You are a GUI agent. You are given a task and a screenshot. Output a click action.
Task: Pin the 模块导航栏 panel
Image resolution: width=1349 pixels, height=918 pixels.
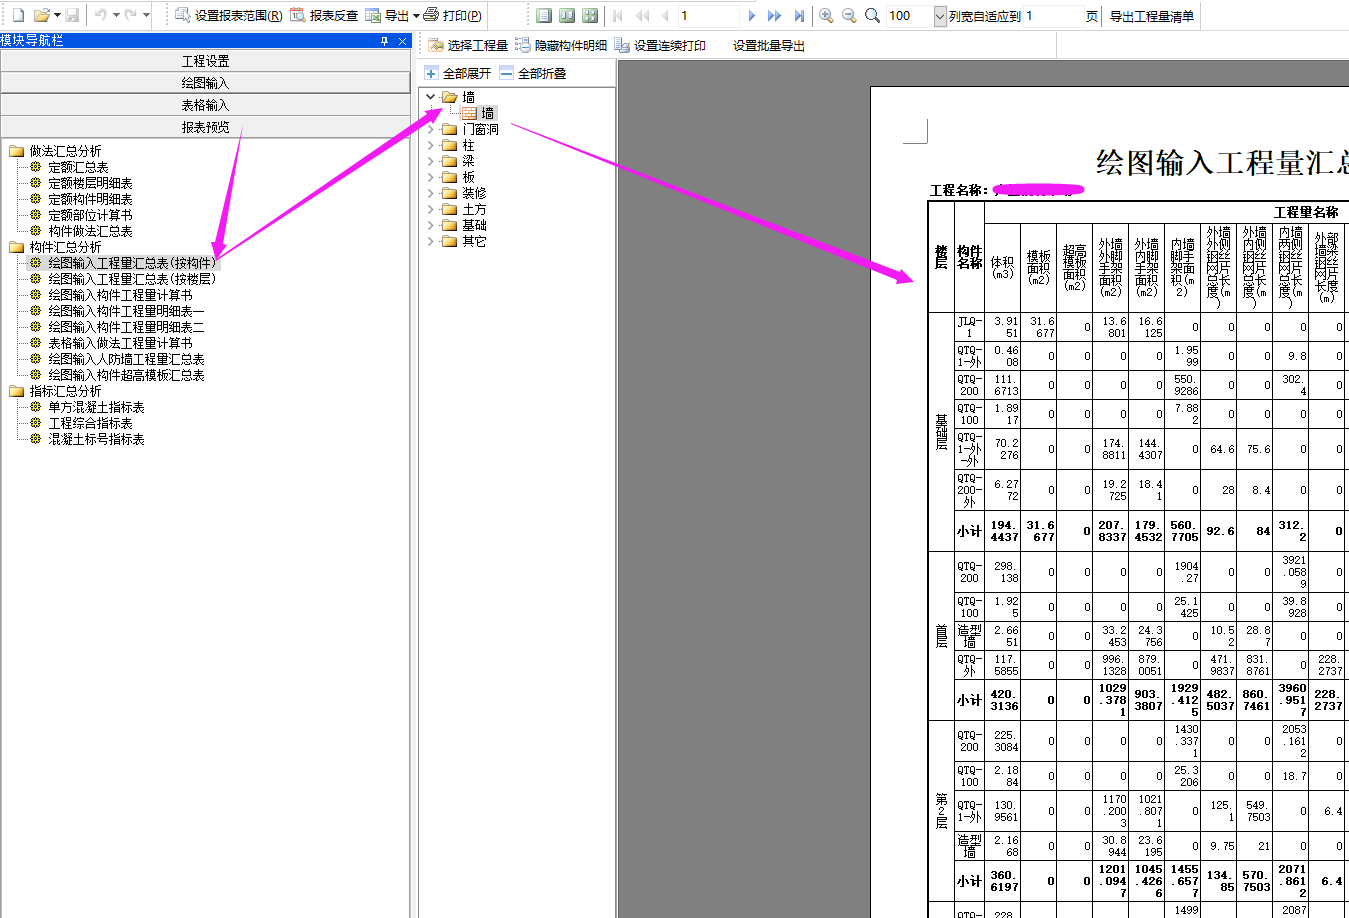pyautogui.click(x=384, y=41)
